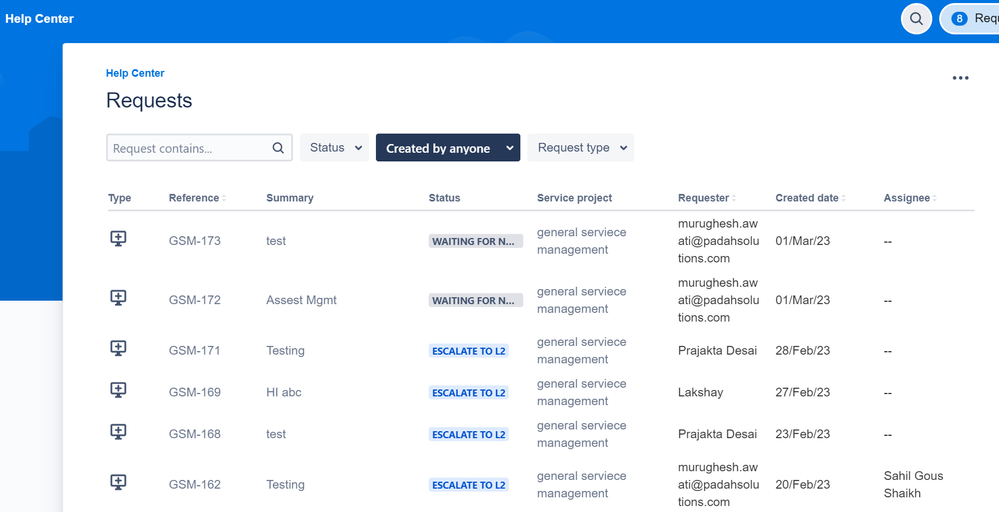
Task: Click request type icon for GSM-162
Action: click(119, 482)
